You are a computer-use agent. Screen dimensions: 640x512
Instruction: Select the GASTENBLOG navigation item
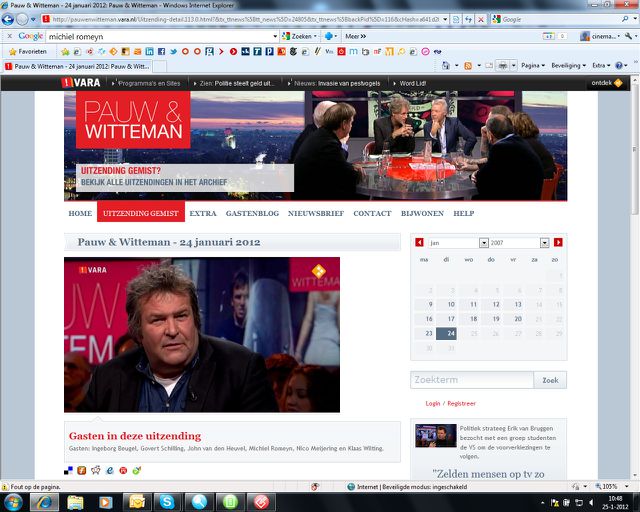tap(252, 213)
